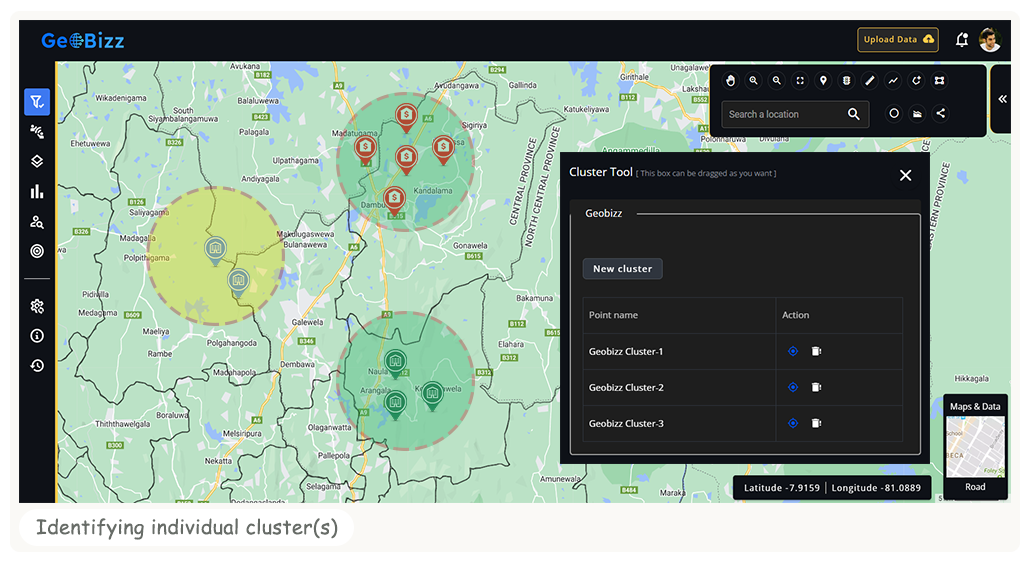The image size is (1031, 567).
Task: Click the Cluster Tool title
Action: tap(601, 172)
